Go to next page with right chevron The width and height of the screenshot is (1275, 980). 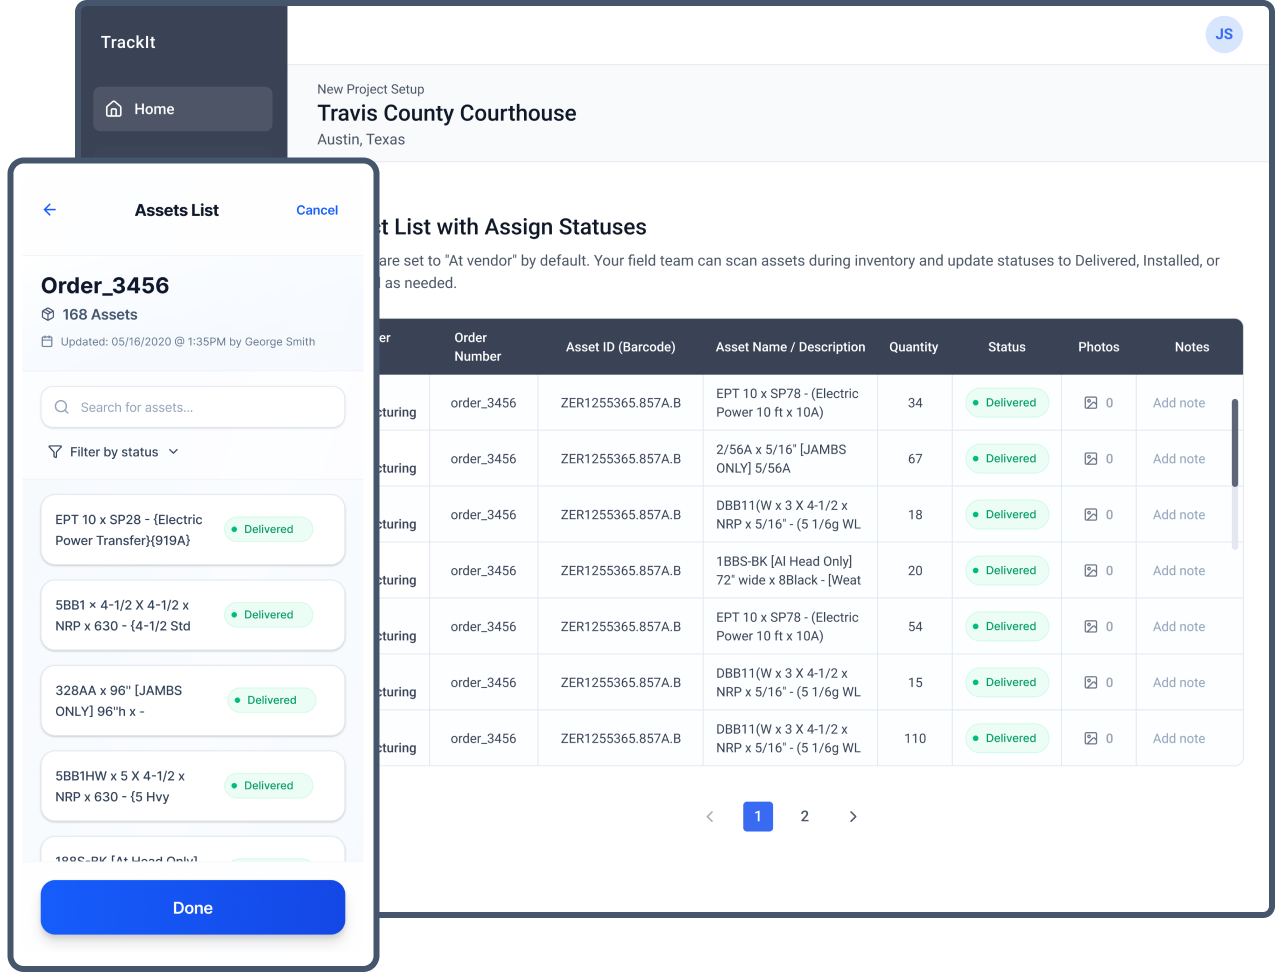tap(853, 817)
